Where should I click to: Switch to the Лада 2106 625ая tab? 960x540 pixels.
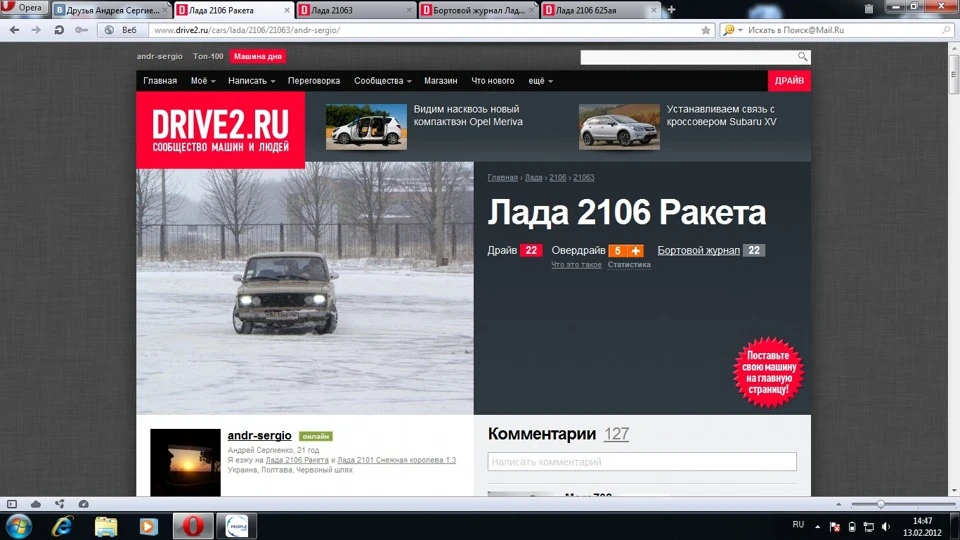pos(601,10)
